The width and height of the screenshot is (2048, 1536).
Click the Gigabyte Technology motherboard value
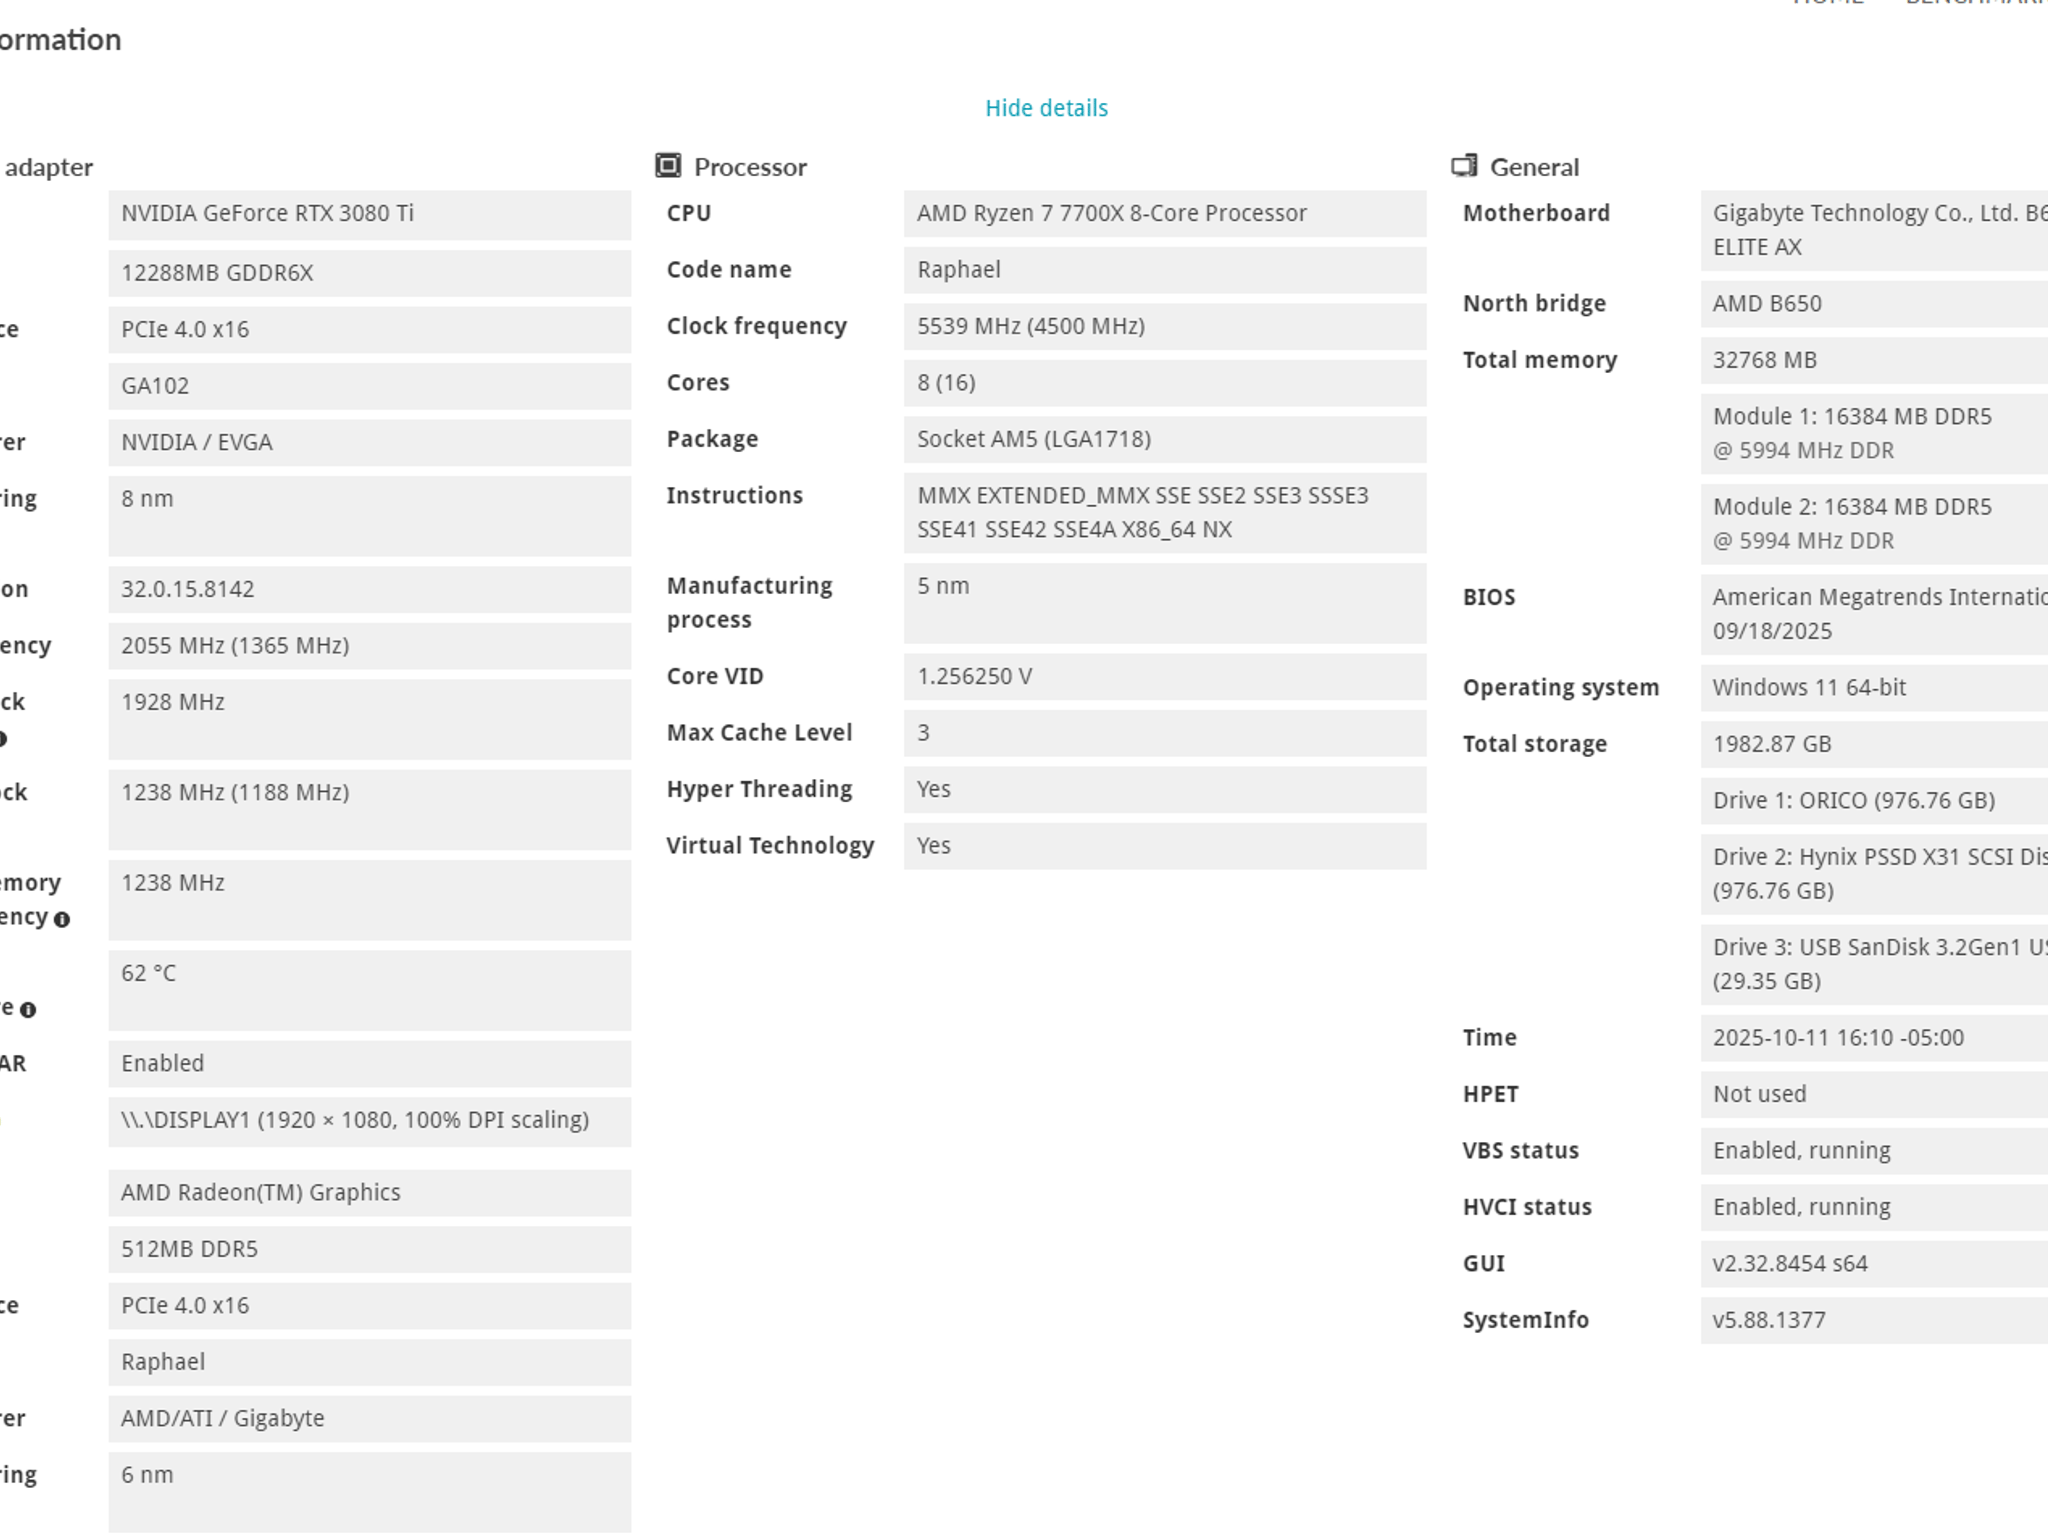click(x=1874, y=231)
